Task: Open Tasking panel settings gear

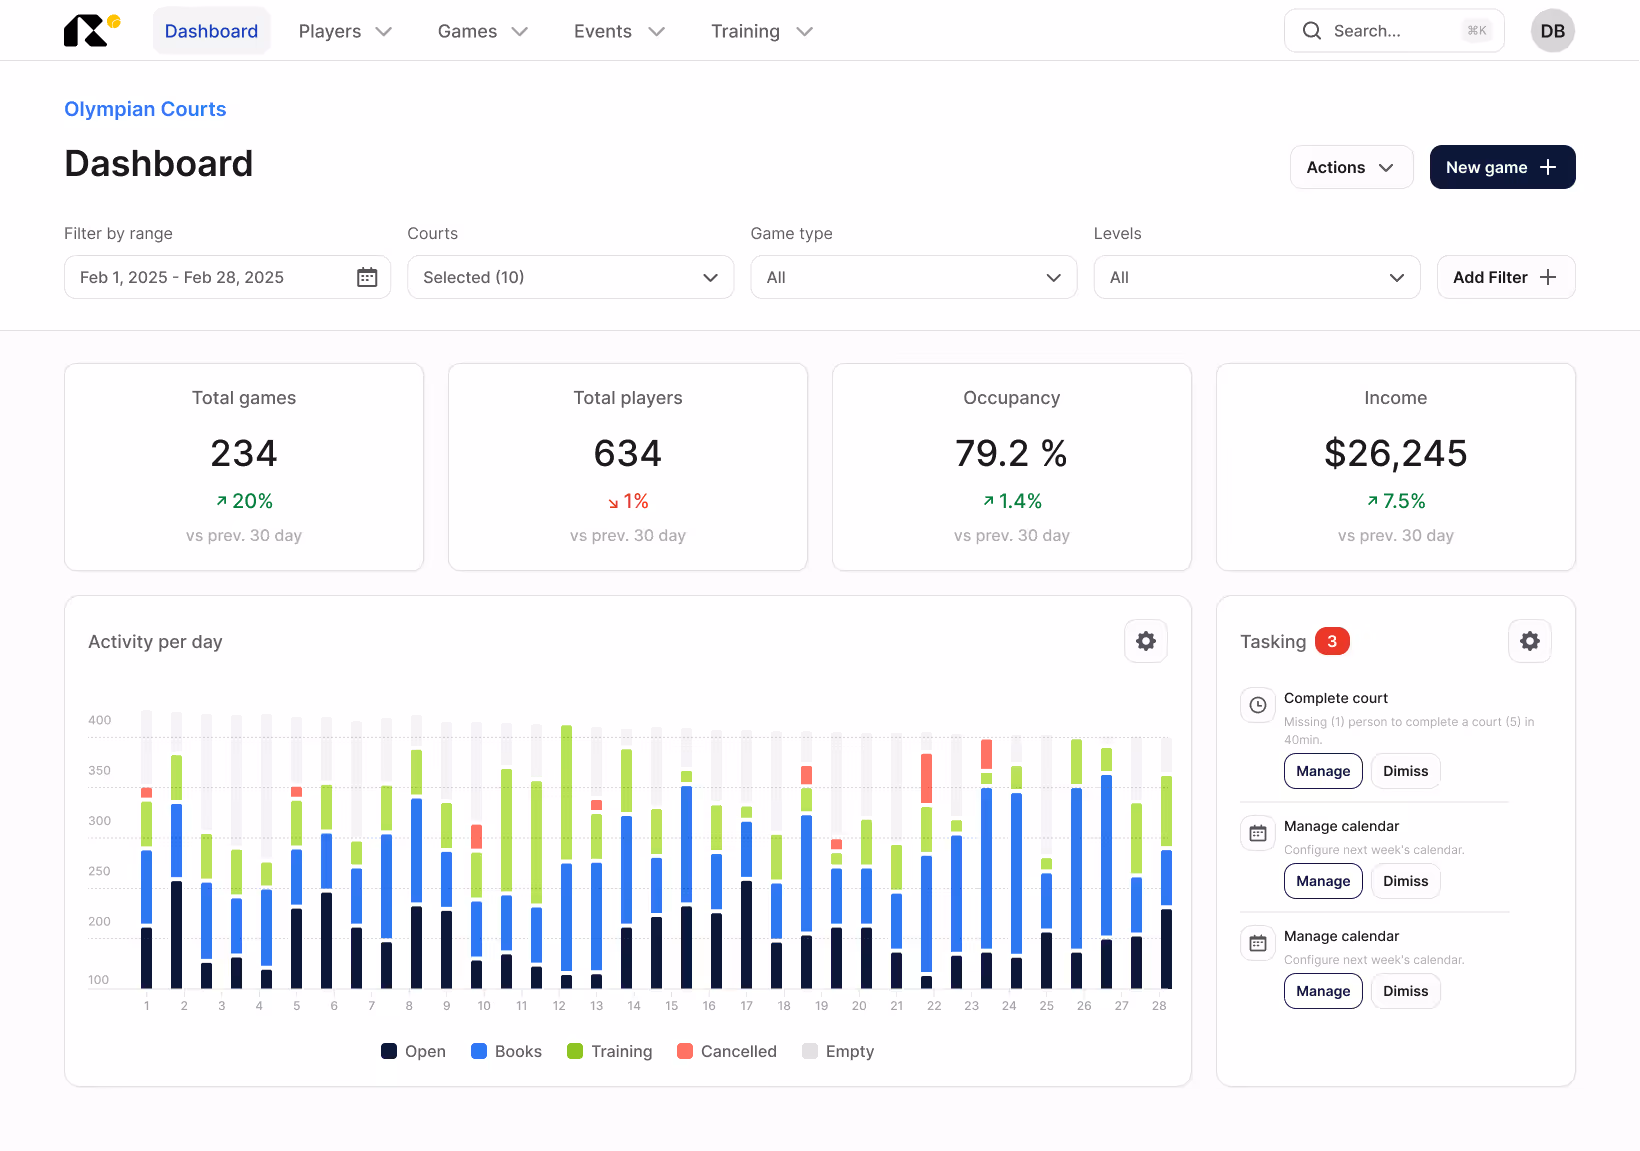Action: (1529, 641)
